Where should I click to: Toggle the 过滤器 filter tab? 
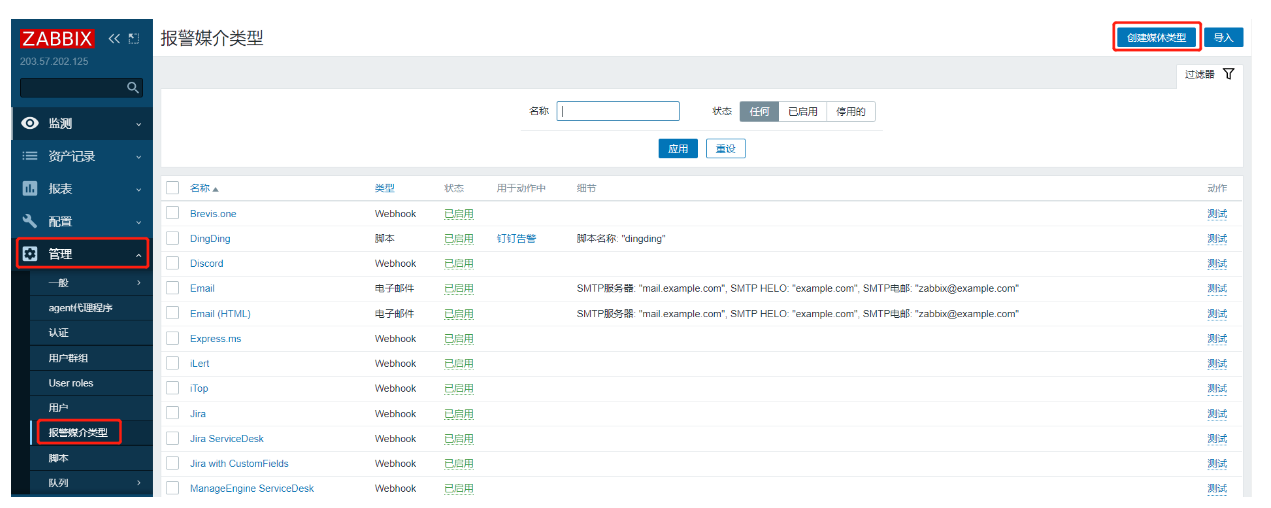[x=1210, y=74]
